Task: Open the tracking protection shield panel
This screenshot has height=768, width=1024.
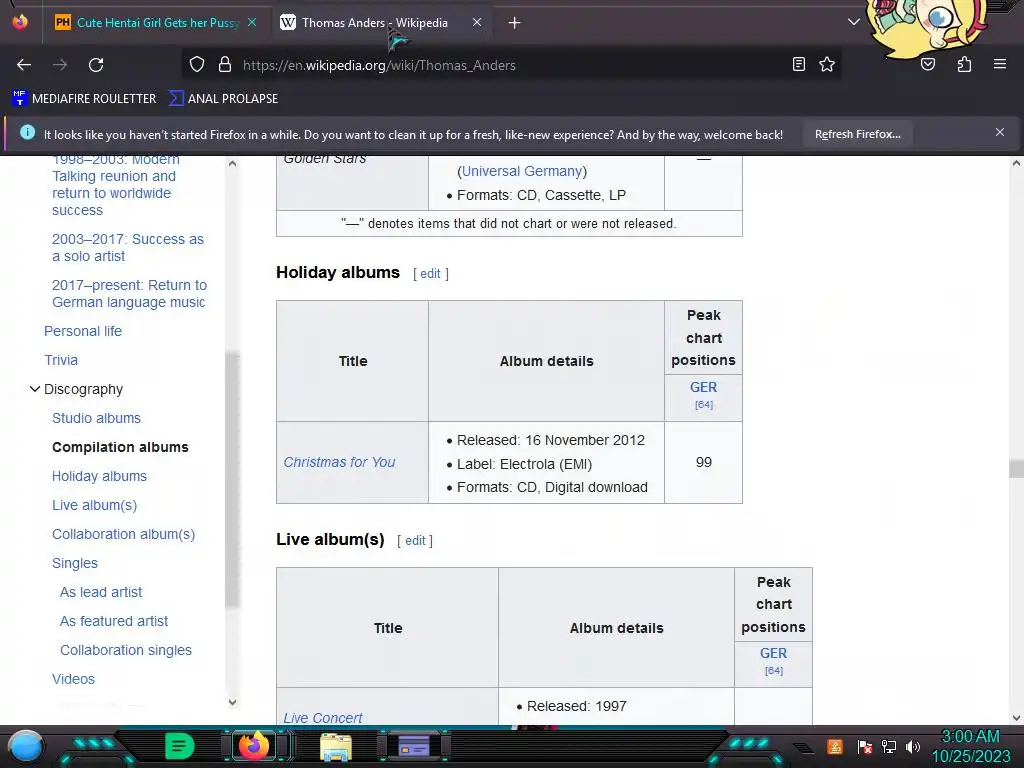Action: coord(197,65)
